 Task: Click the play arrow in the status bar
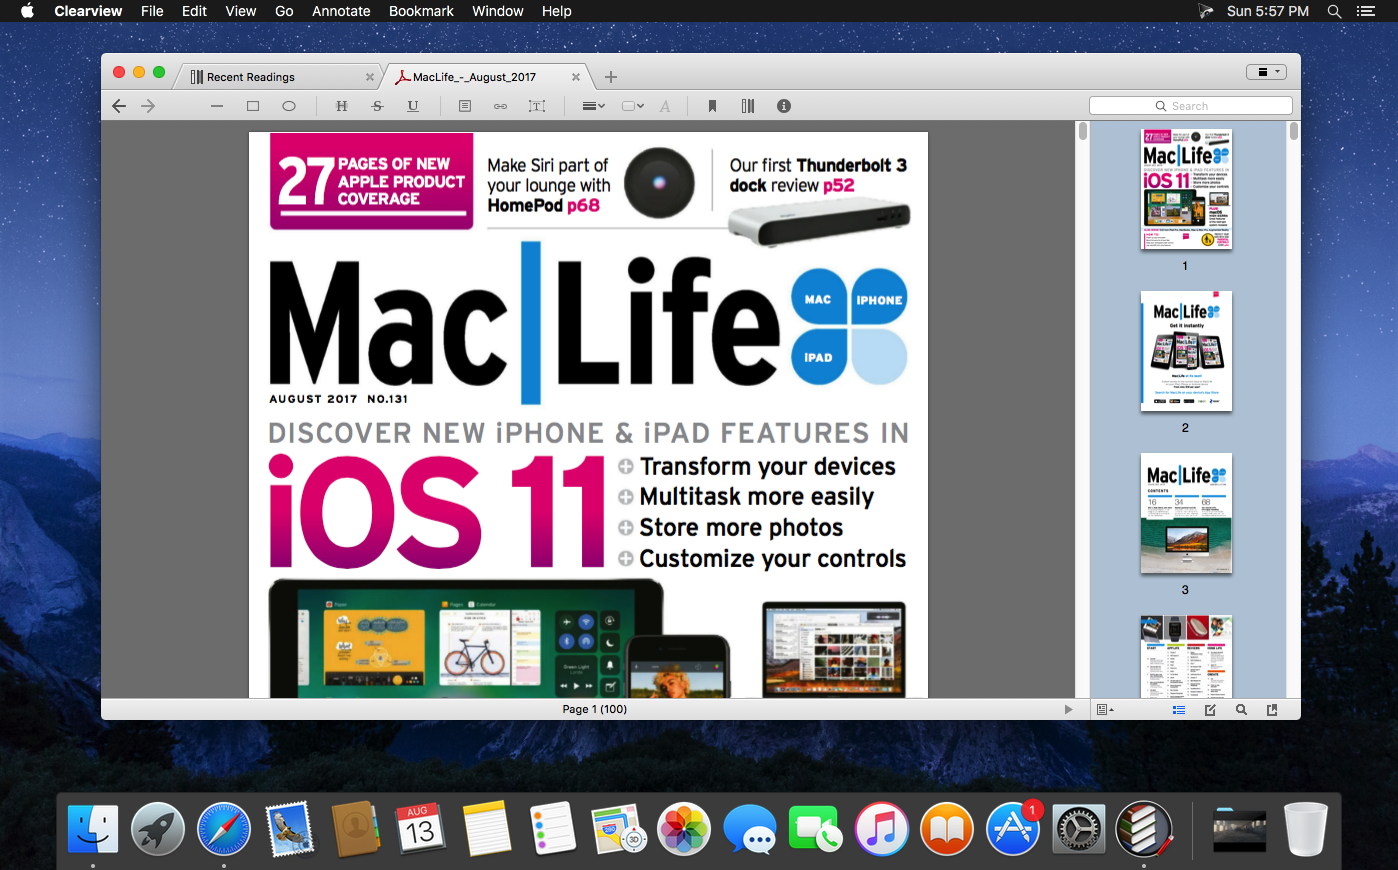click(x=1068, y=709)
